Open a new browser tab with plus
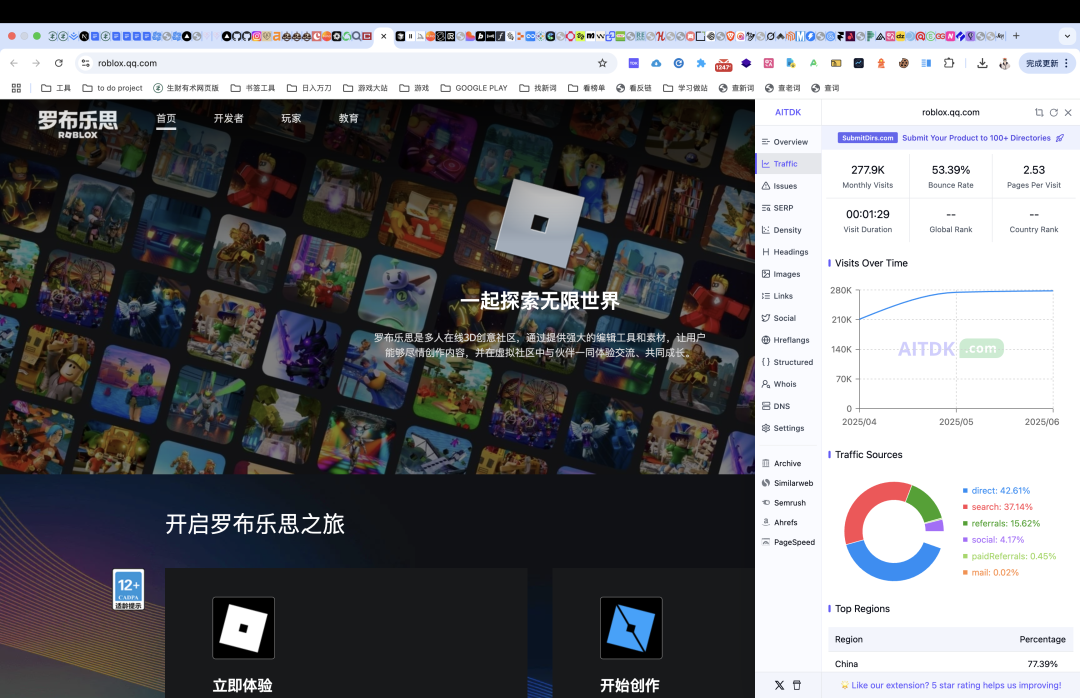The image size is (1080, 698). (1016, 36)
